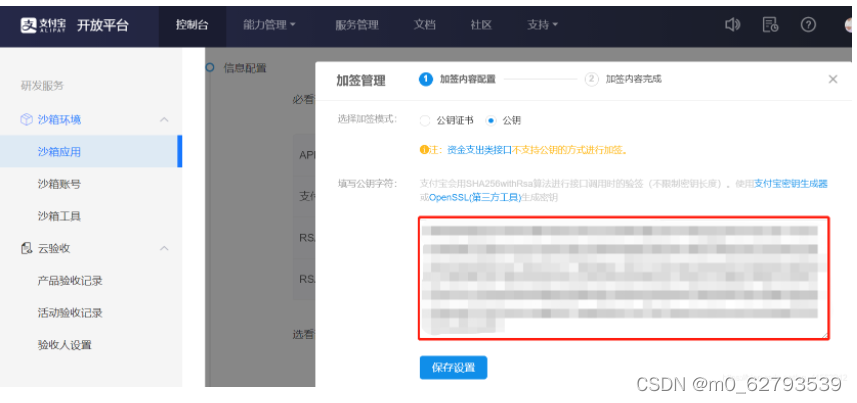Click inside the public key text area
Image resolution: width=857 pixels, height=403 pixels.
coord(622,277)
